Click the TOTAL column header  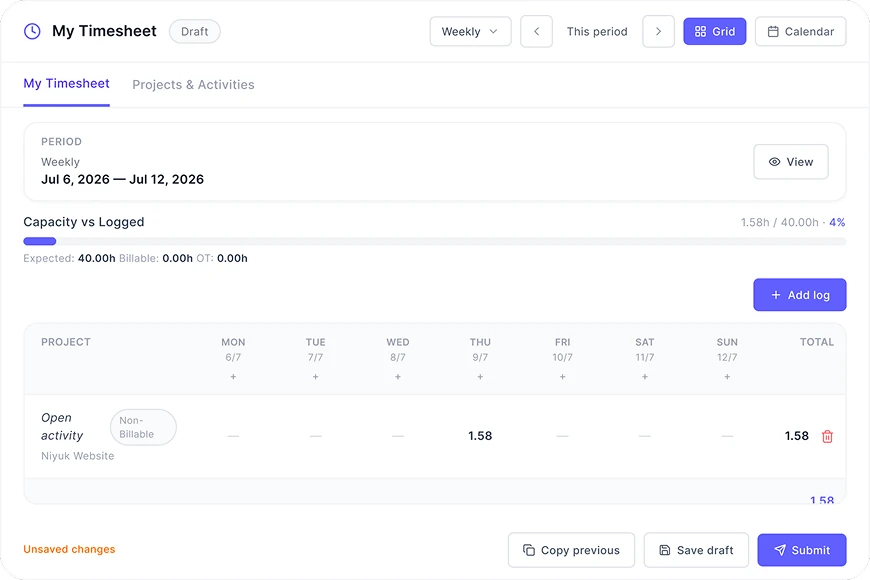pos(817,342)
